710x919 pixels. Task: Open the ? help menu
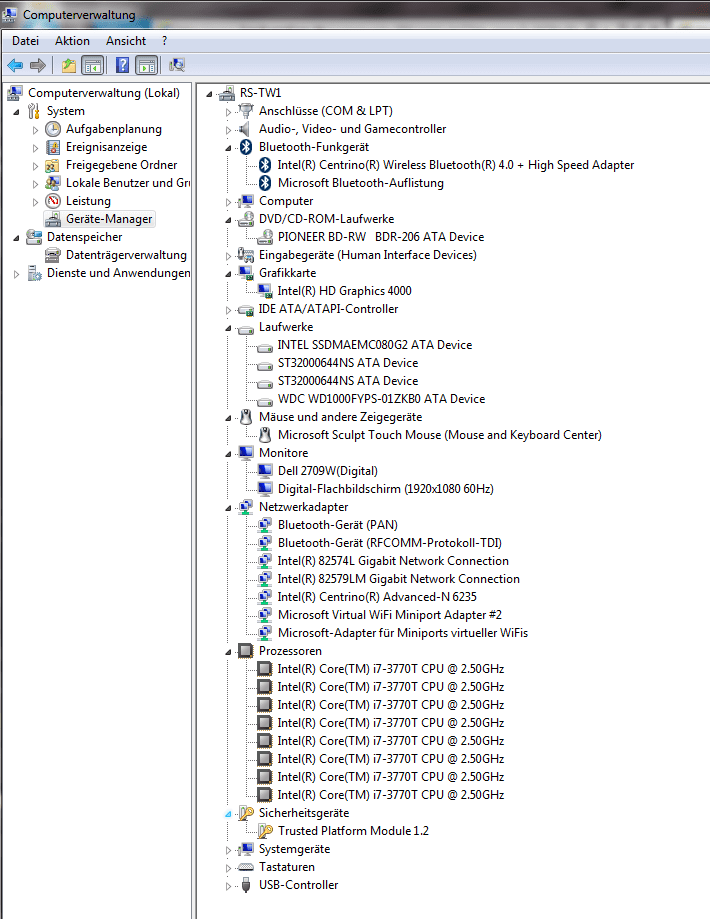point(164,41)
